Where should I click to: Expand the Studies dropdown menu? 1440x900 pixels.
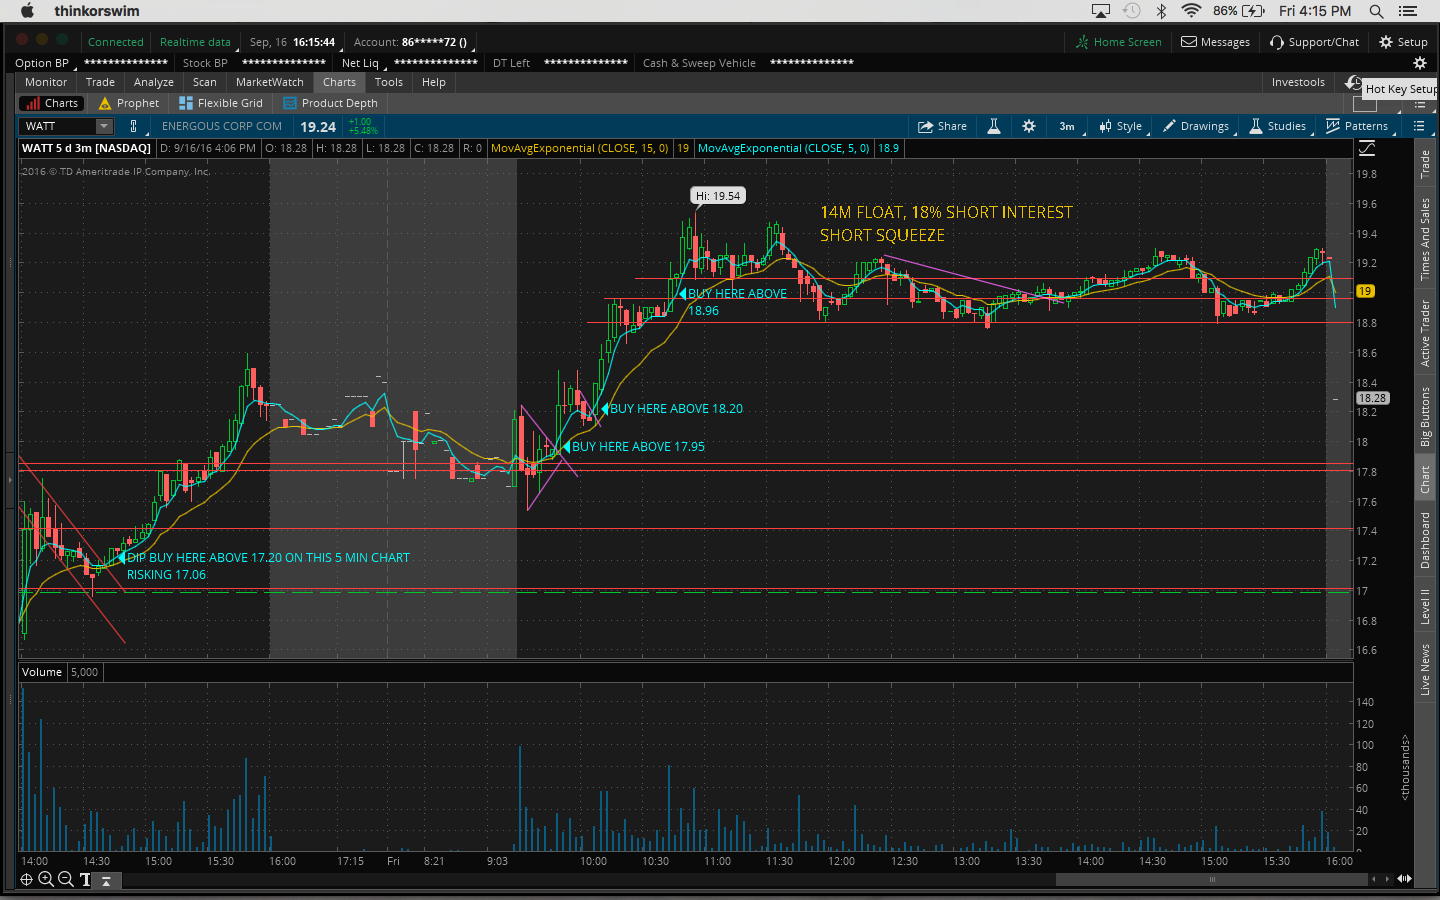[1278, 126]
